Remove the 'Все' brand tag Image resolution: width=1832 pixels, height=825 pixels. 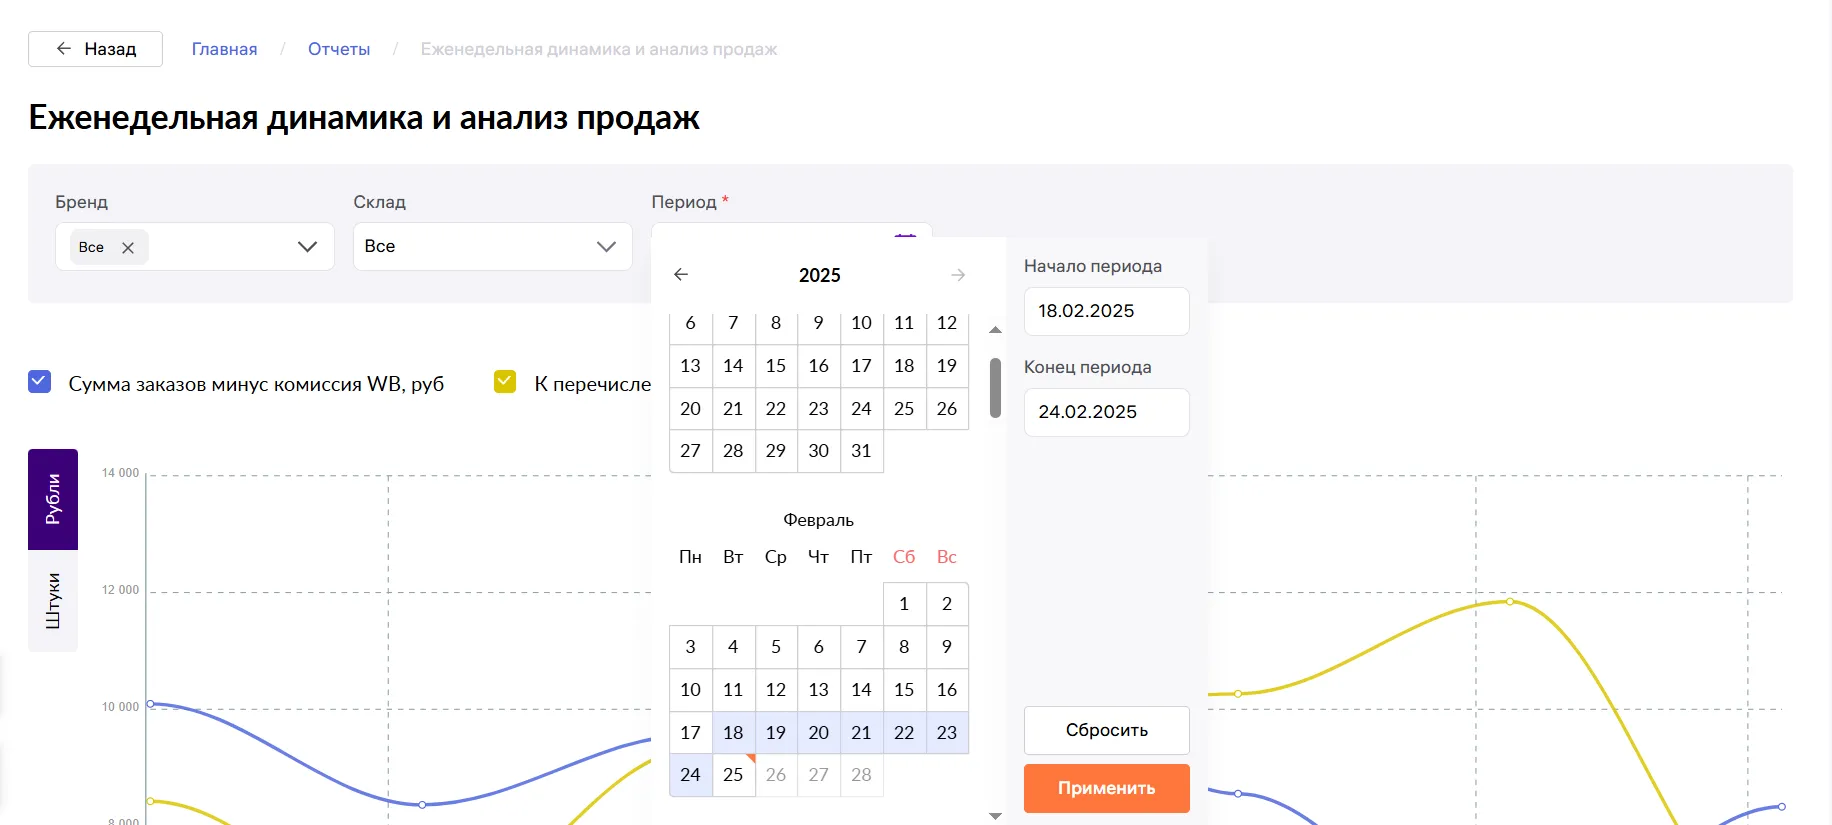pos(128,248)
